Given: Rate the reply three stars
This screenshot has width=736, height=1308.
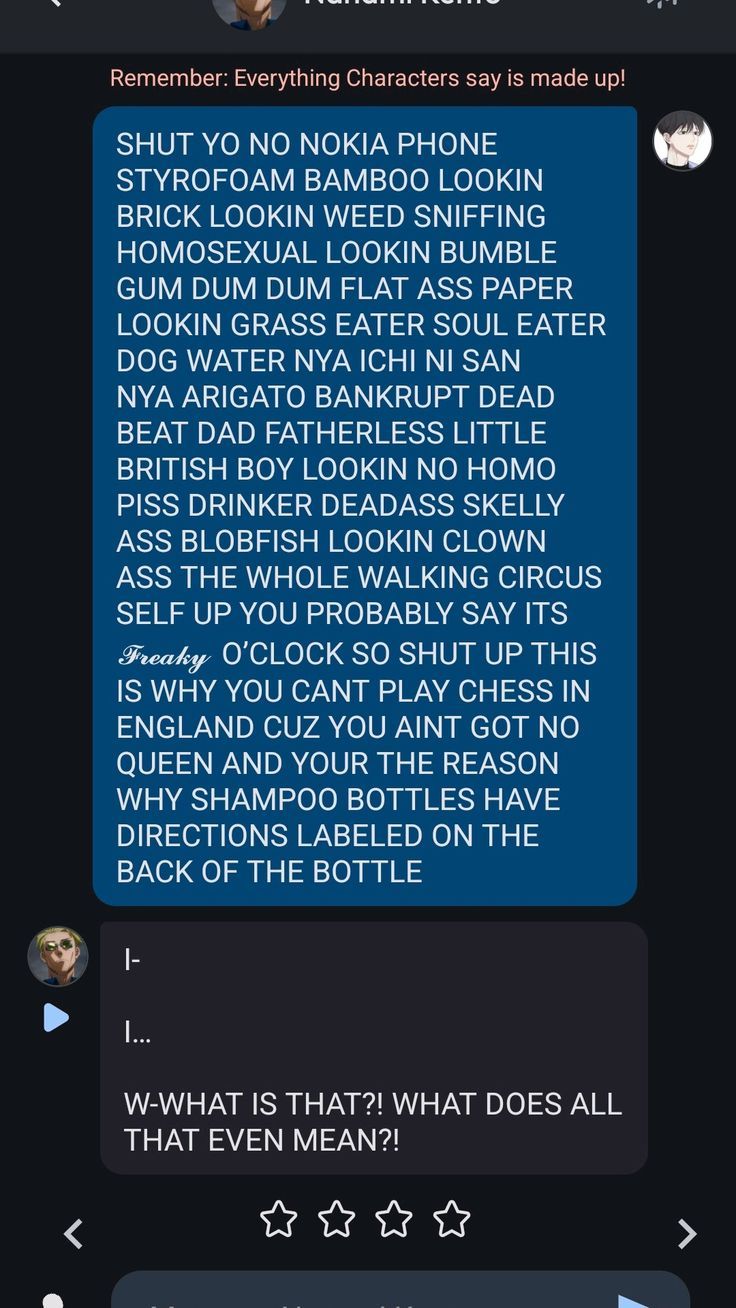Looking at the screenshot, I should pos(394,1219).
